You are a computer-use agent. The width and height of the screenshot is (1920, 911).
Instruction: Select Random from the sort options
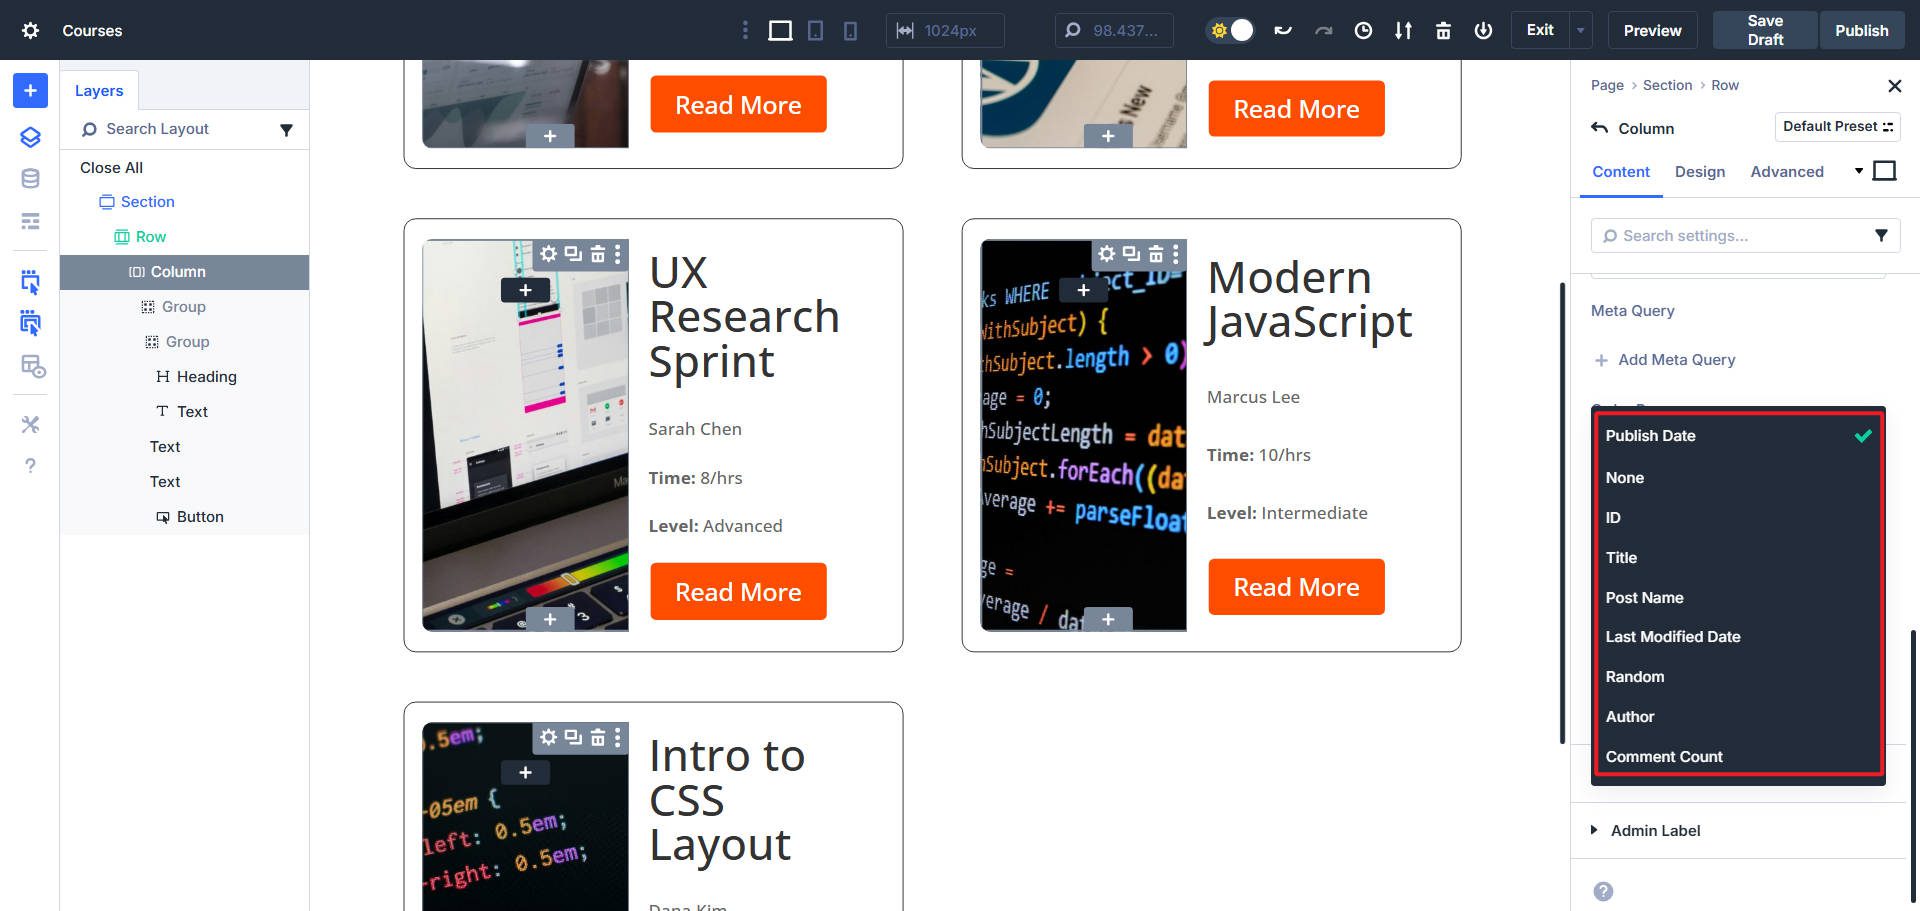(x=1635, y=676)
